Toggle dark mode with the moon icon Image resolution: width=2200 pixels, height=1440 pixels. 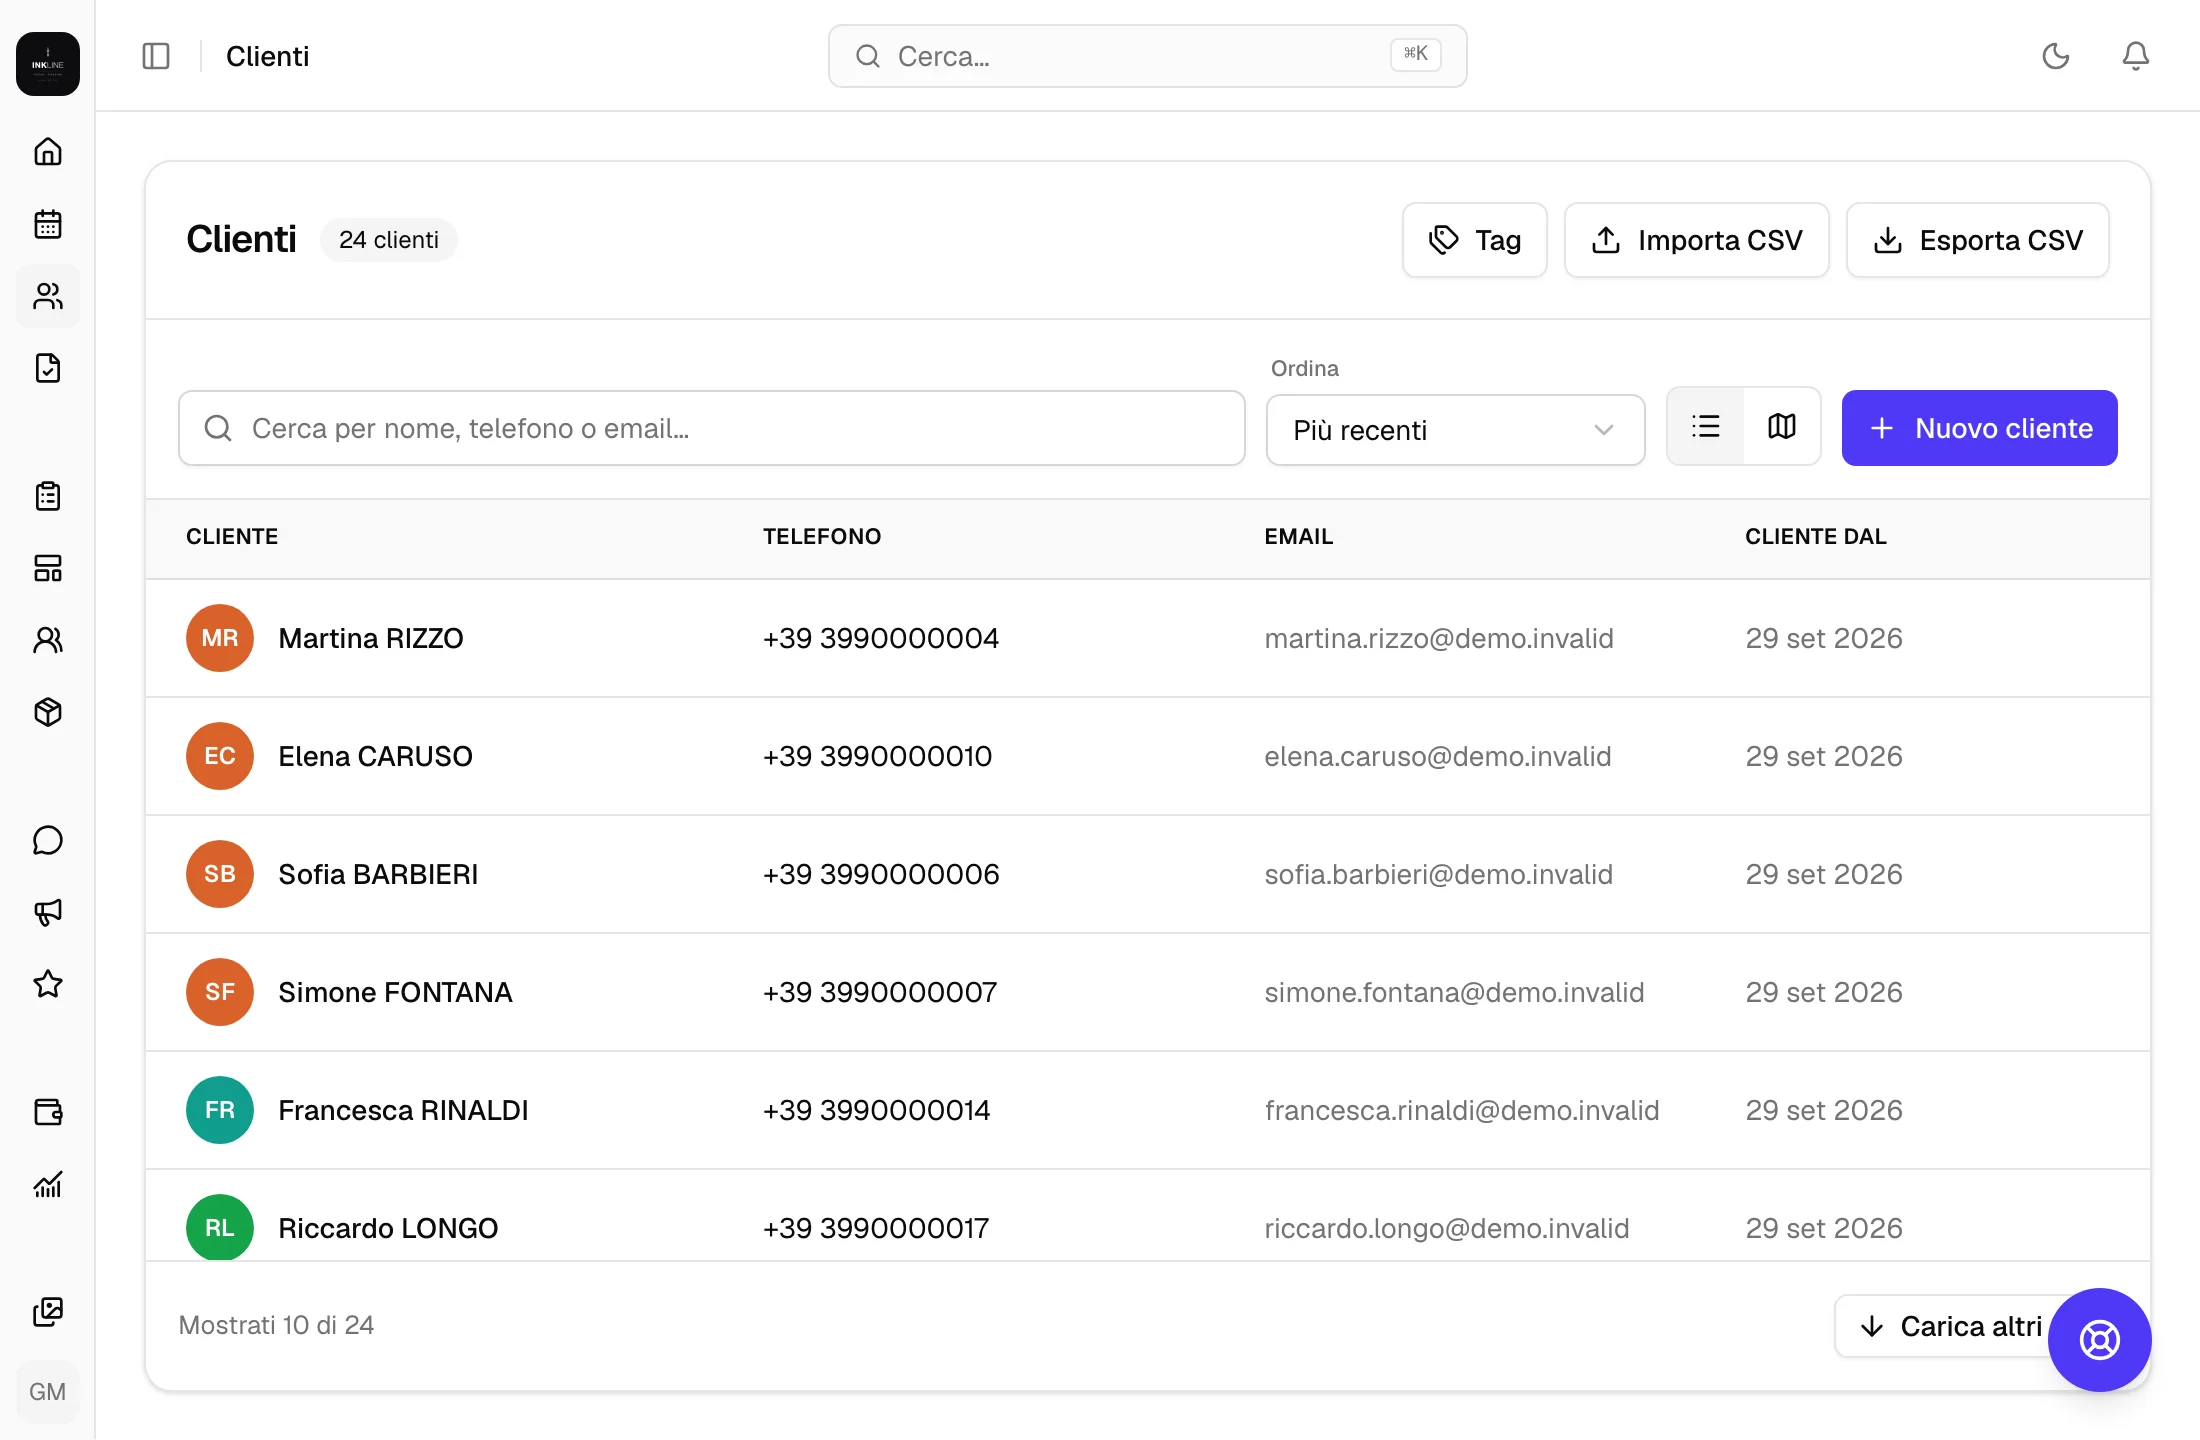2056,56
